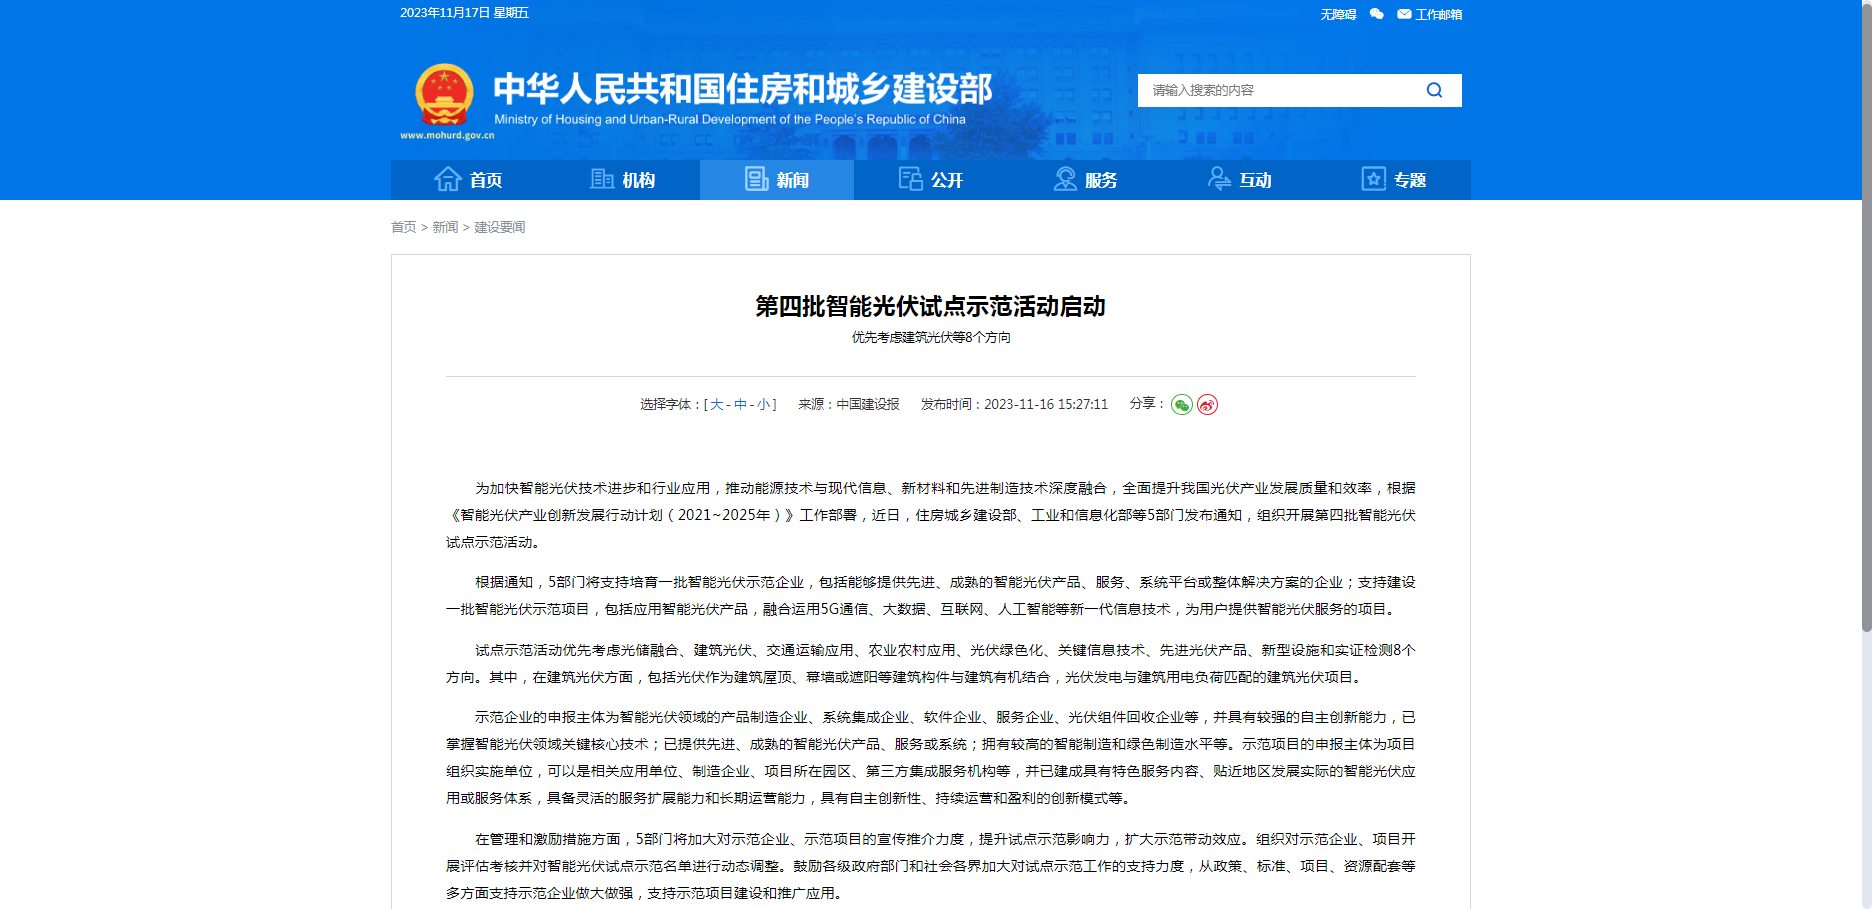Click the source text 中国建设报
This screenshot has width=1872, height=909.
(x=868, y=404)
